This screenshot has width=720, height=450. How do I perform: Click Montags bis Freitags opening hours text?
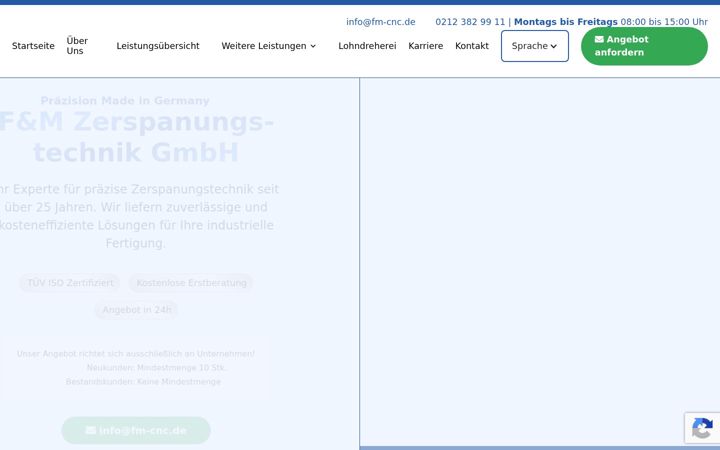[x=565, y=22]
